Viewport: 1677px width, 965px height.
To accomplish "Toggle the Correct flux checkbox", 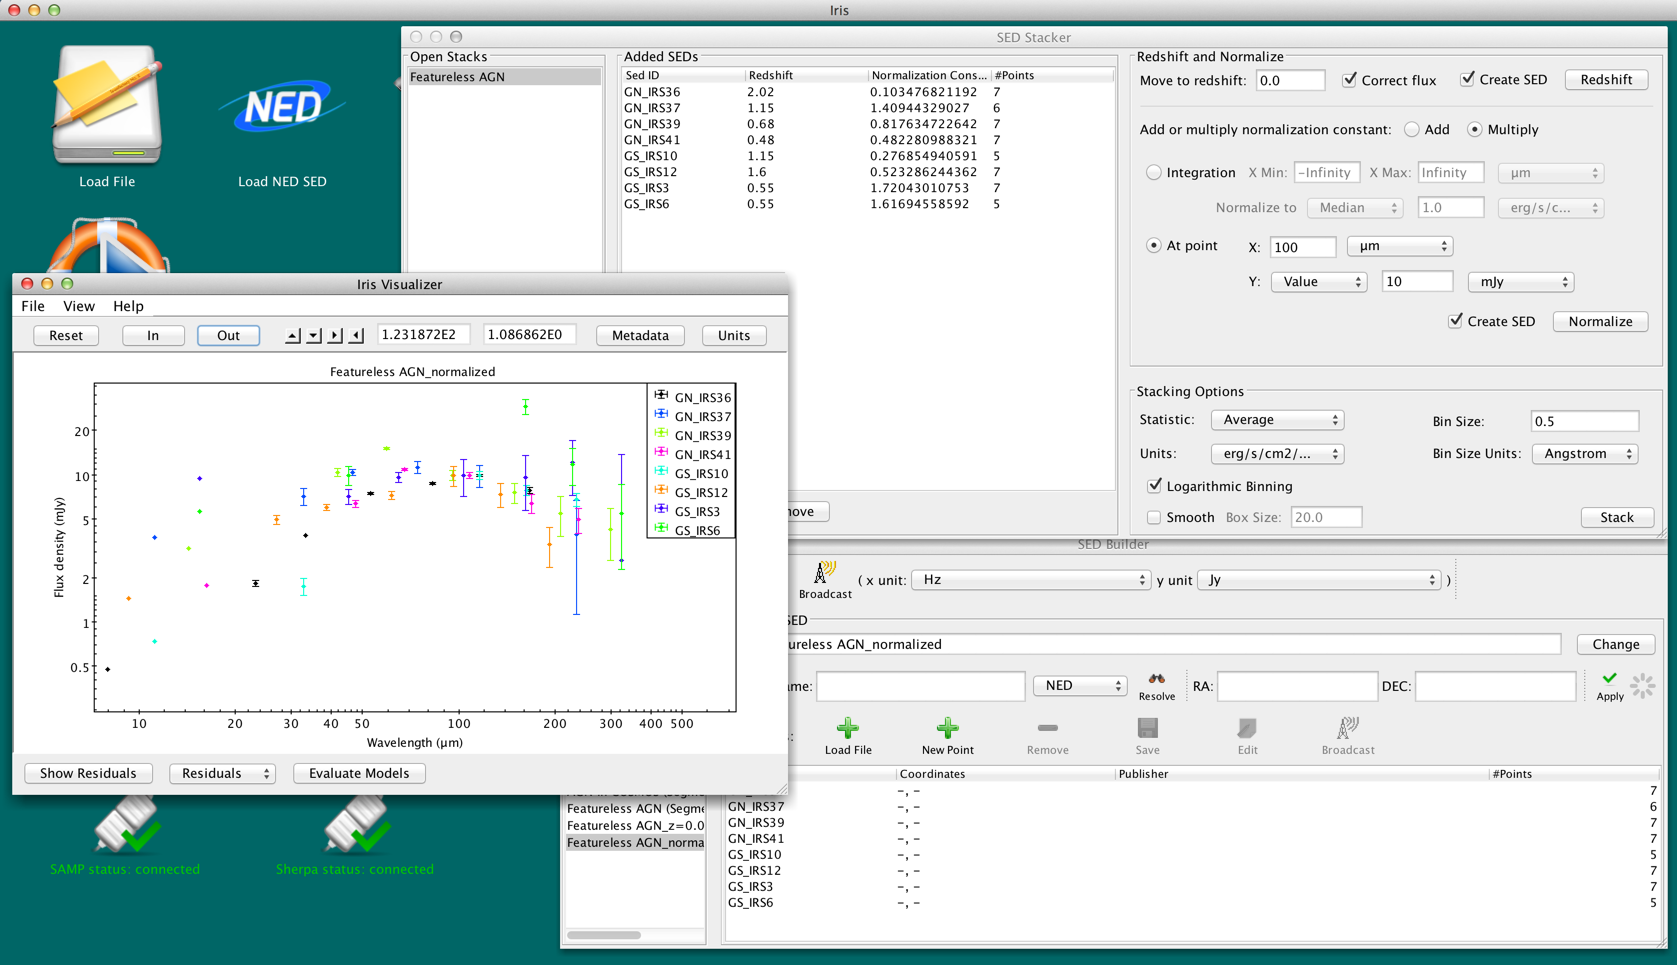I will [x=1350, y=80].
